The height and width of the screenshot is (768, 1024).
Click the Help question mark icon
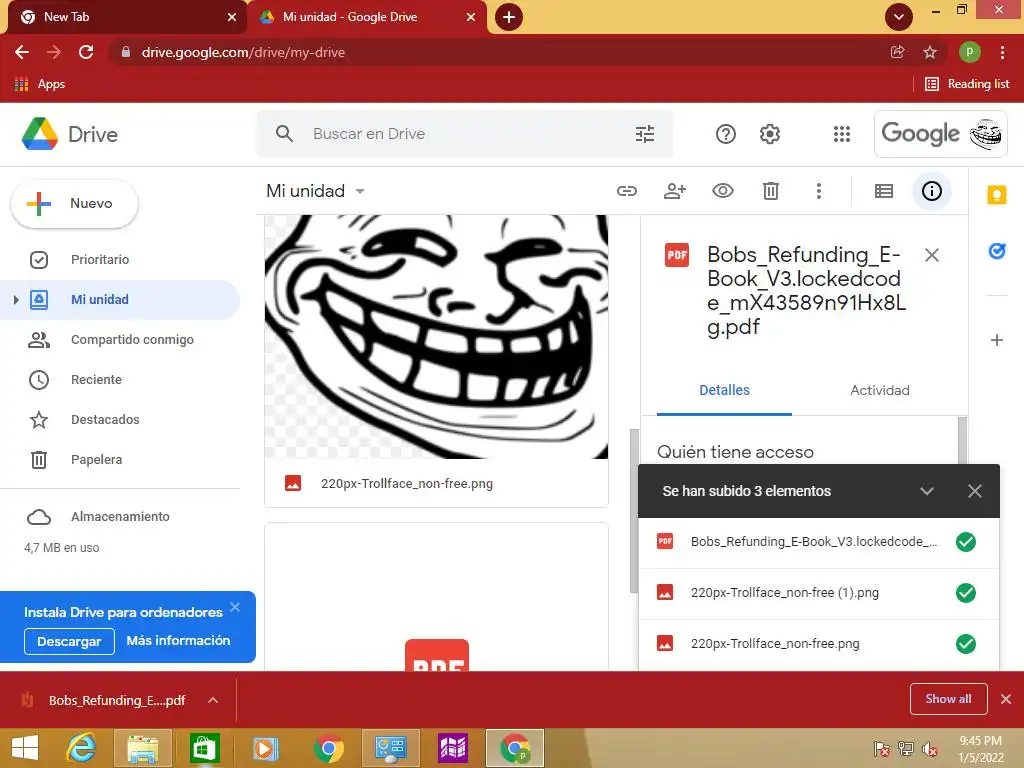pyautogui.click(x=726, y=134)
